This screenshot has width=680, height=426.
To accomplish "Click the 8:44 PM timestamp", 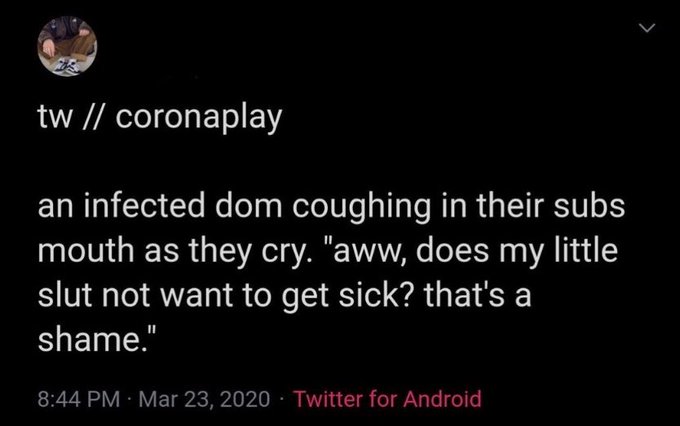I will click(x=78, y=399).
